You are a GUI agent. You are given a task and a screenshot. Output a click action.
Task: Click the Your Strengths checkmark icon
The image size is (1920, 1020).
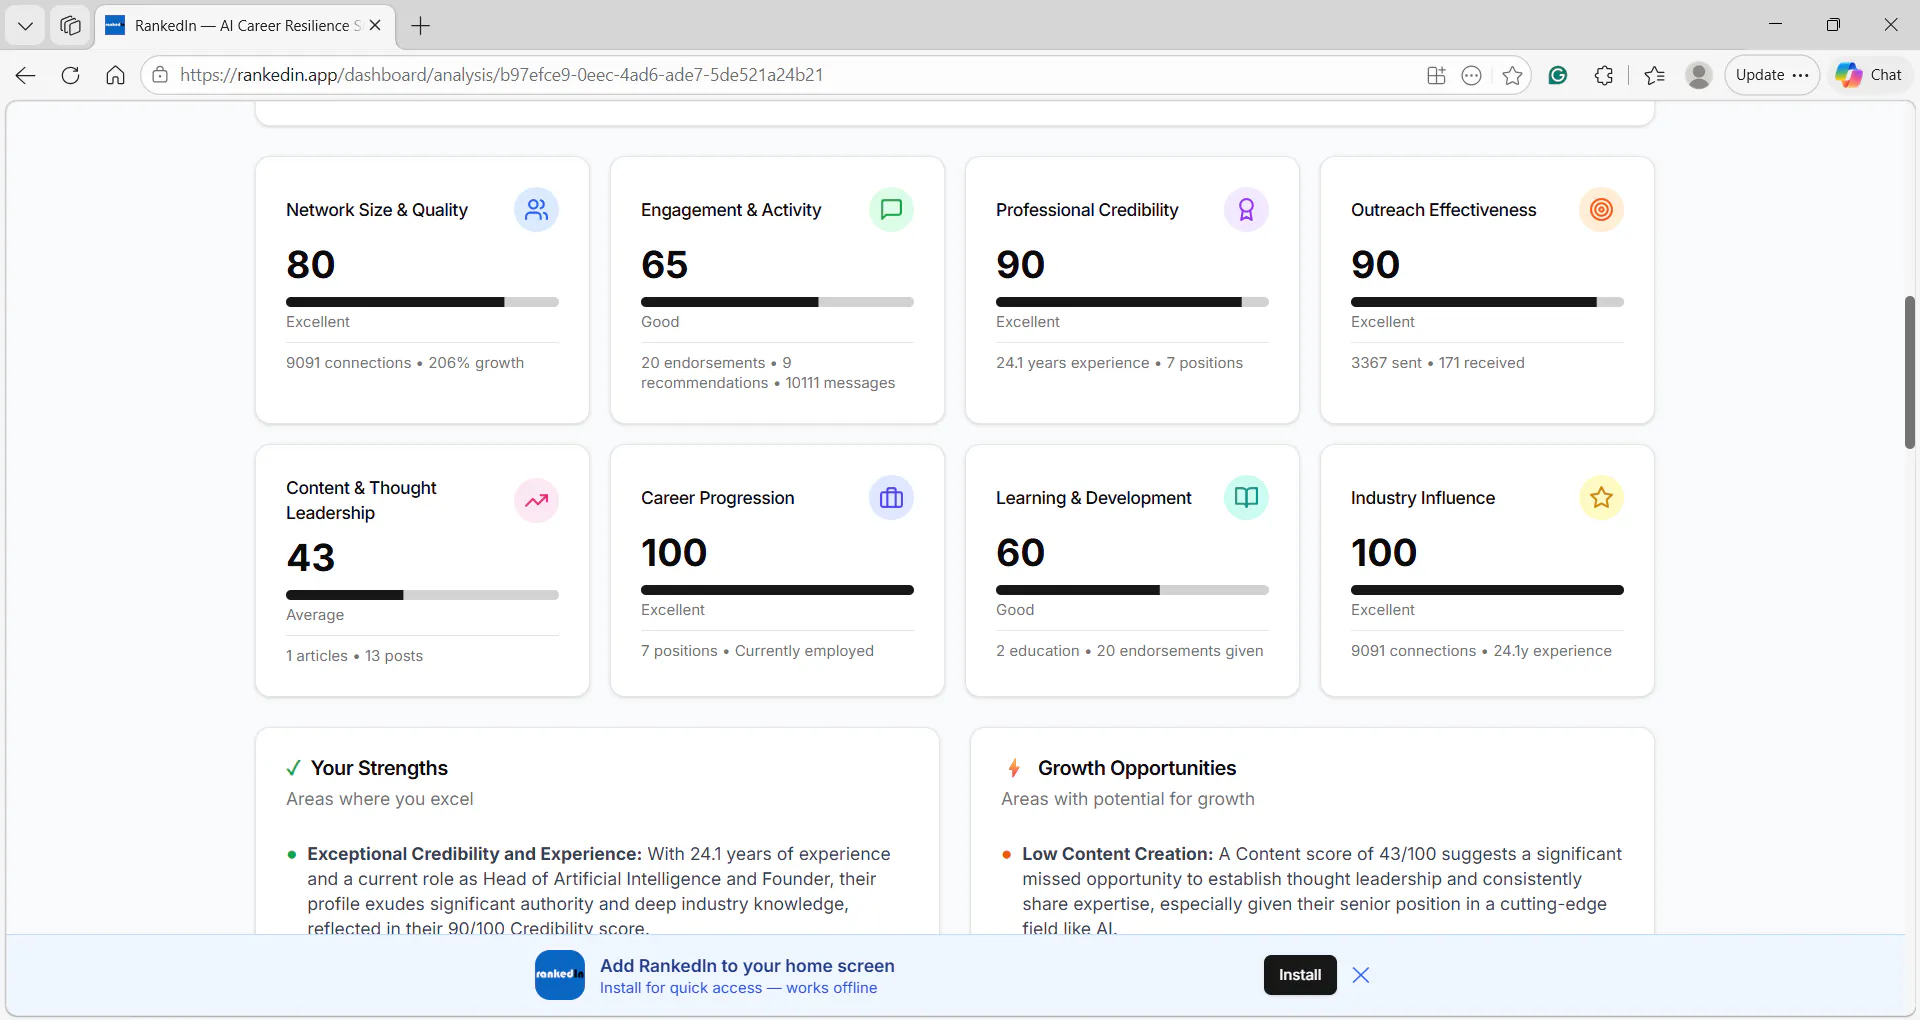tap(293, 768)
